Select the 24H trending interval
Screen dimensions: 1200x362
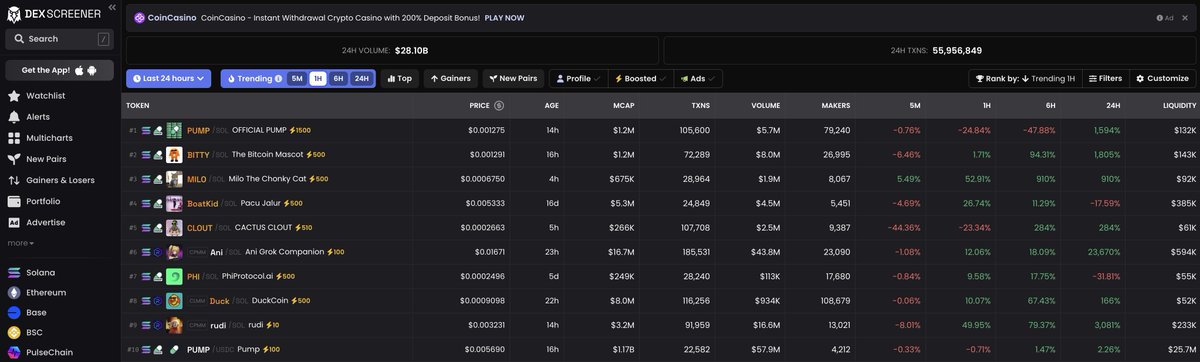point(361,78)
